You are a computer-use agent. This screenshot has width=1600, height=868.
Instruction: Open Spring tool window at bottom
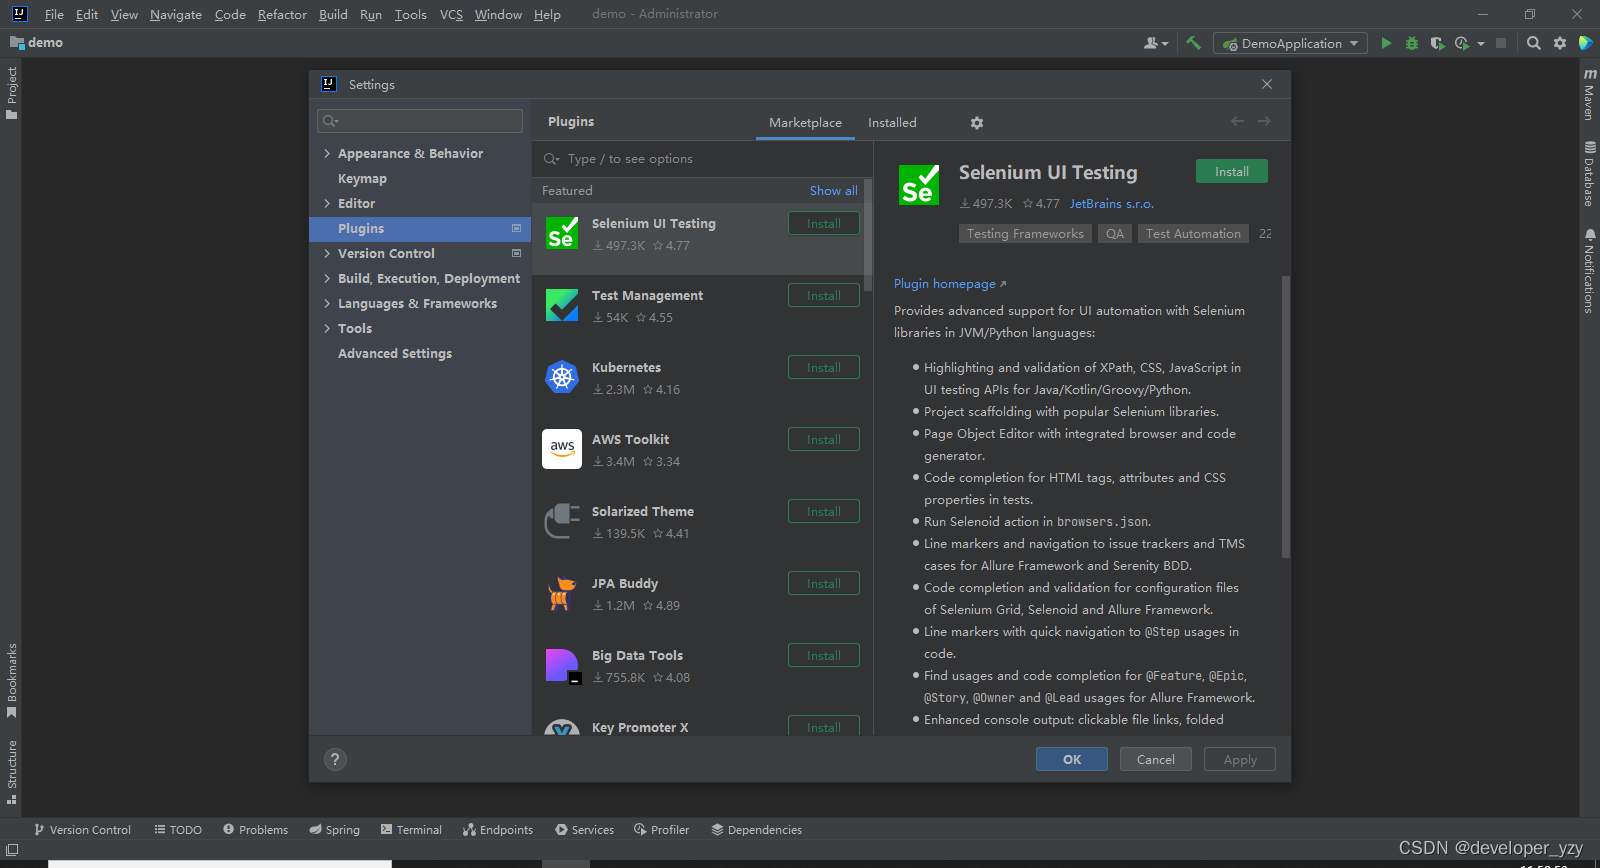coord(334,830)
